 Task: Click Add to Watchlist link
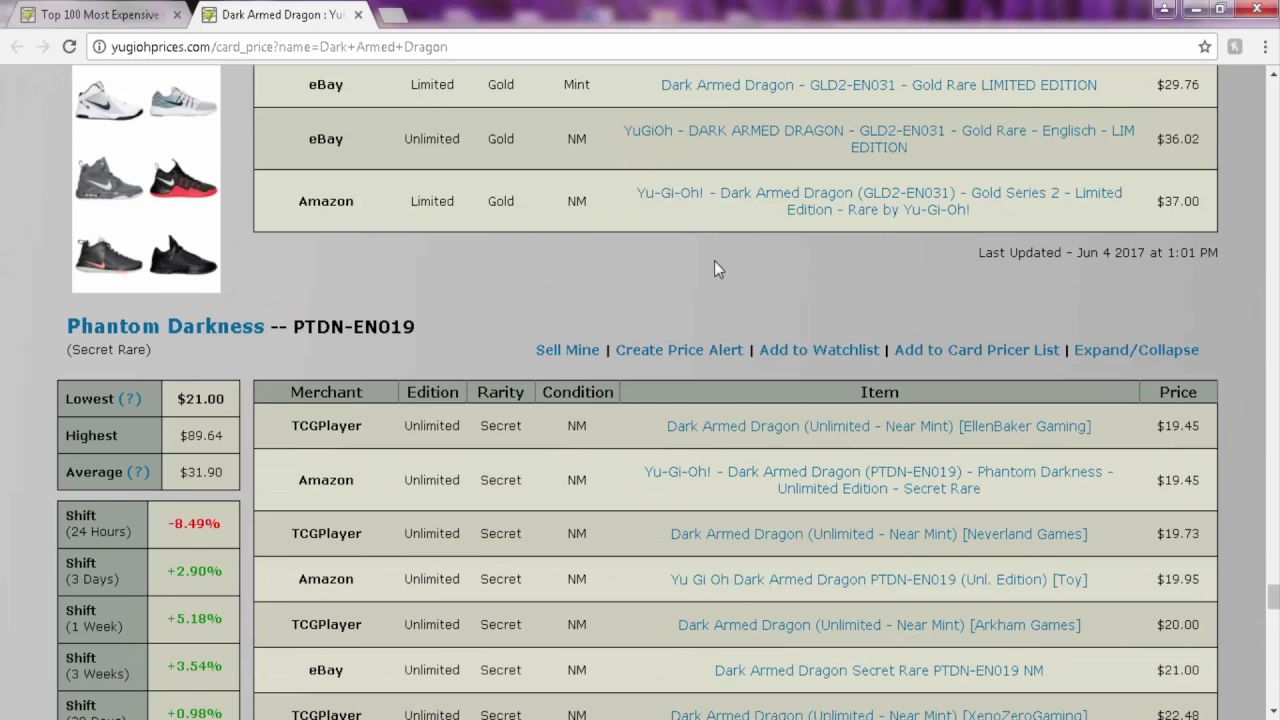click(819, 350)
